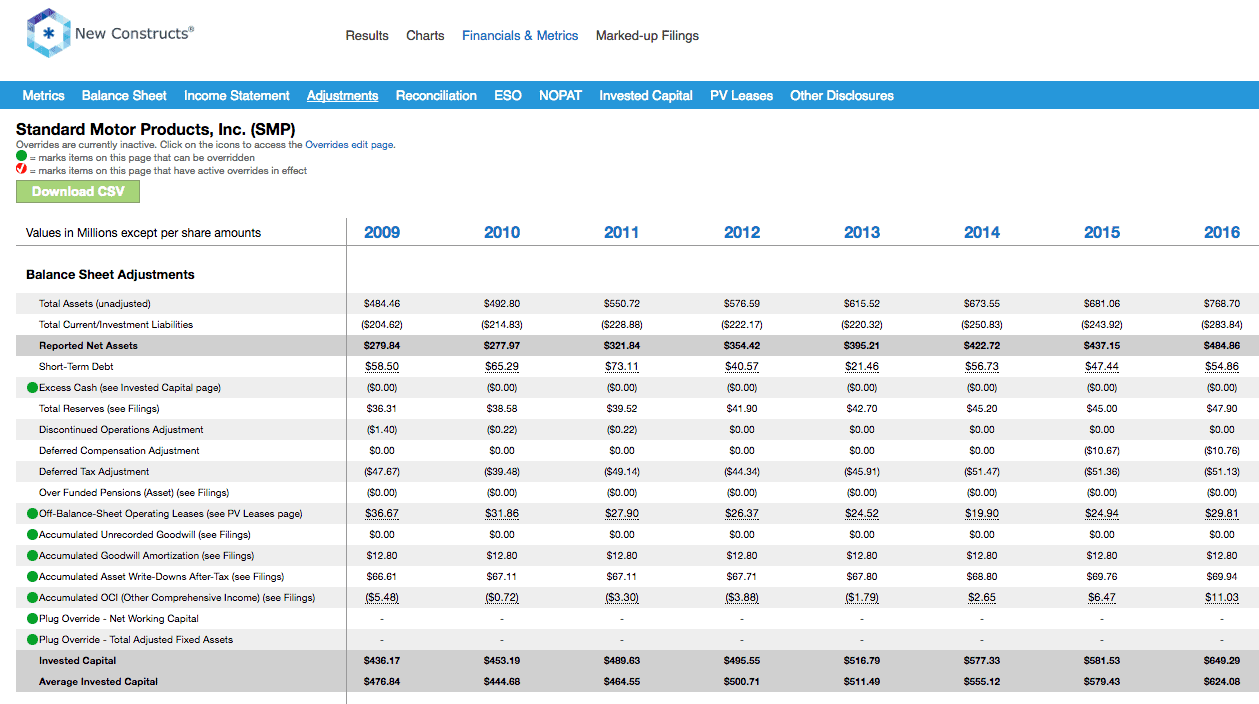The width and height of the screenshot is (1259, 704).
Task: Click green dot for Plug Override Total Adjusted Fixed Assets
Action: (x=33, y=640)
